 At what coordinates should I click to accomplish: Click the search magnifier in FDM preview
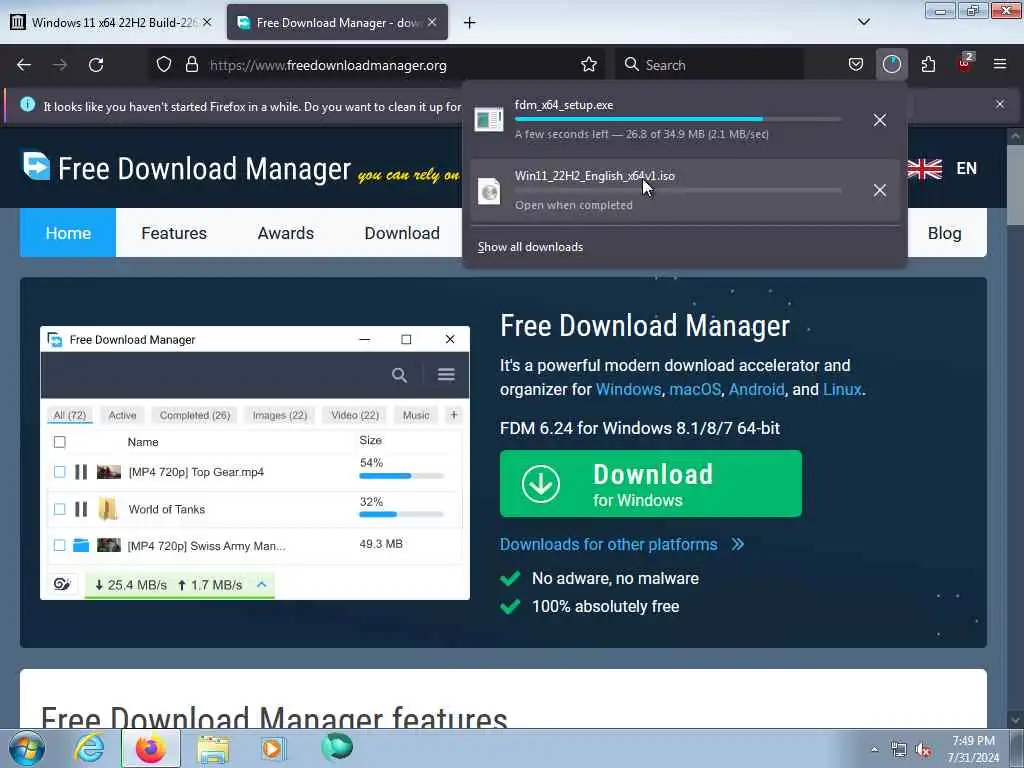click(x=399, y=375)
